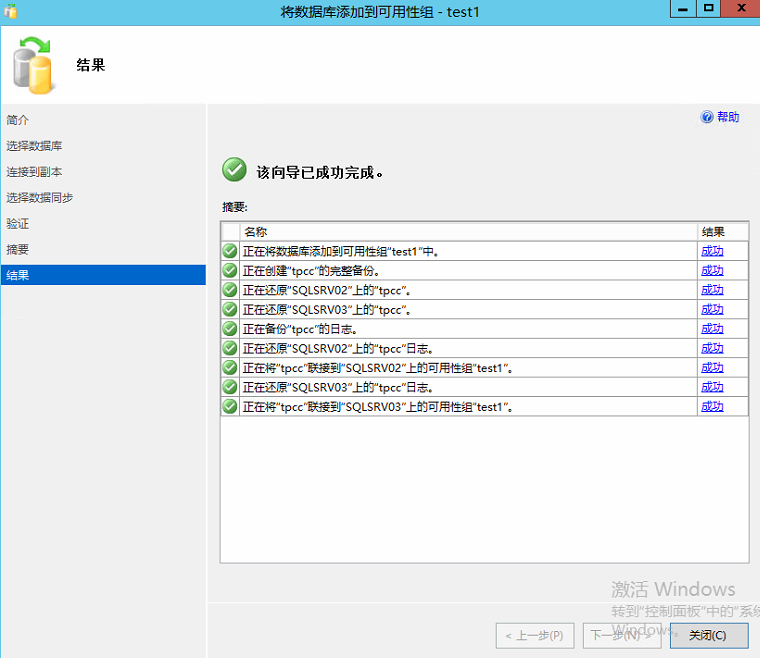This screenshot has height=658, width=760.
Task: Click the large green check beside 该向导已成功完成
Action: coord(235,170)
